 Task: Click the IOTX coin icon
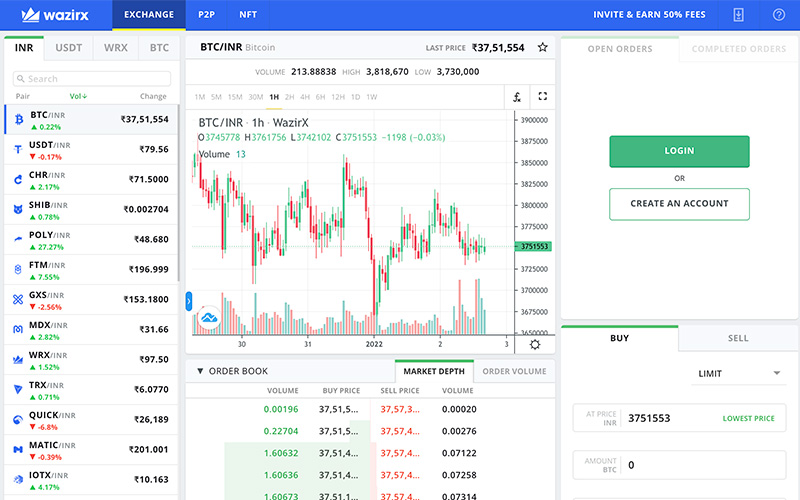pos(18,480)
